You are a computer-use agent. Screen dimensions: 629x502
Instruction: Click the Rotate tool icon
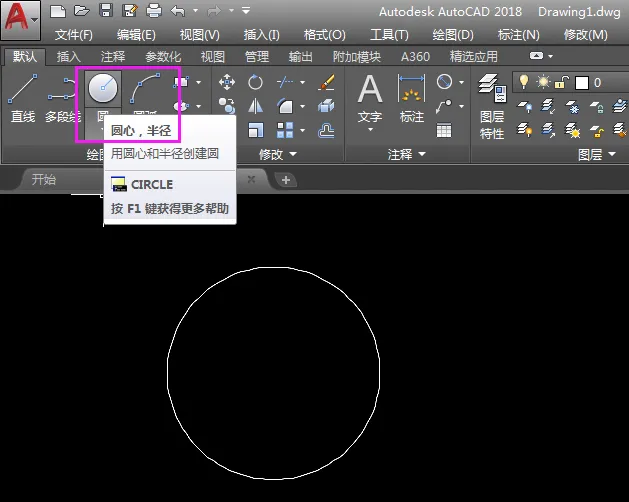(255, 82)
